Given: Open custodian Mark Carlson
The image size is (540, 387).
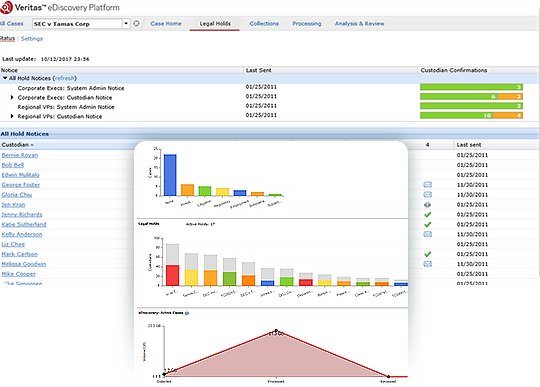Looking at the screenshot, I should 20,254.
